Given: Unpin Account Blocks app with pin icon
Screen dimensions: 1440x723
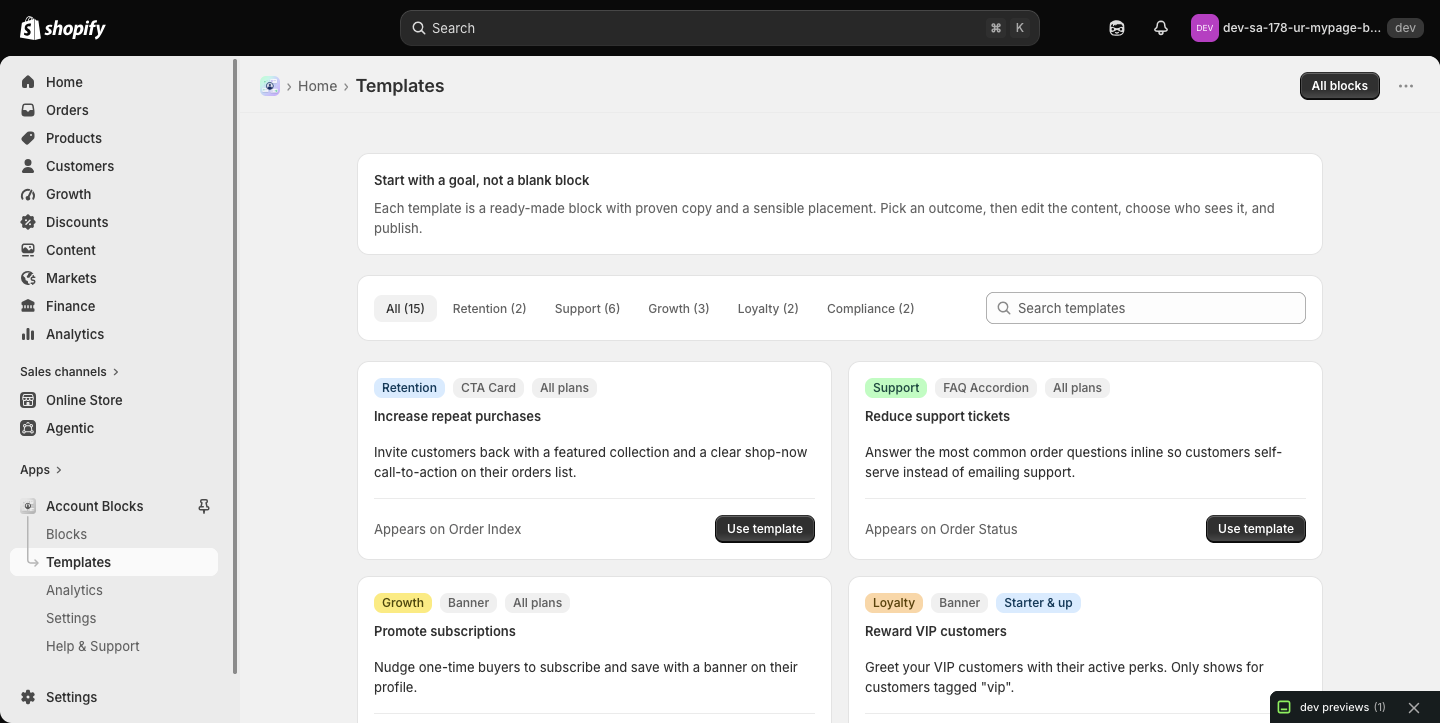Looking at the screenshot, I should [x=204, y=506].
